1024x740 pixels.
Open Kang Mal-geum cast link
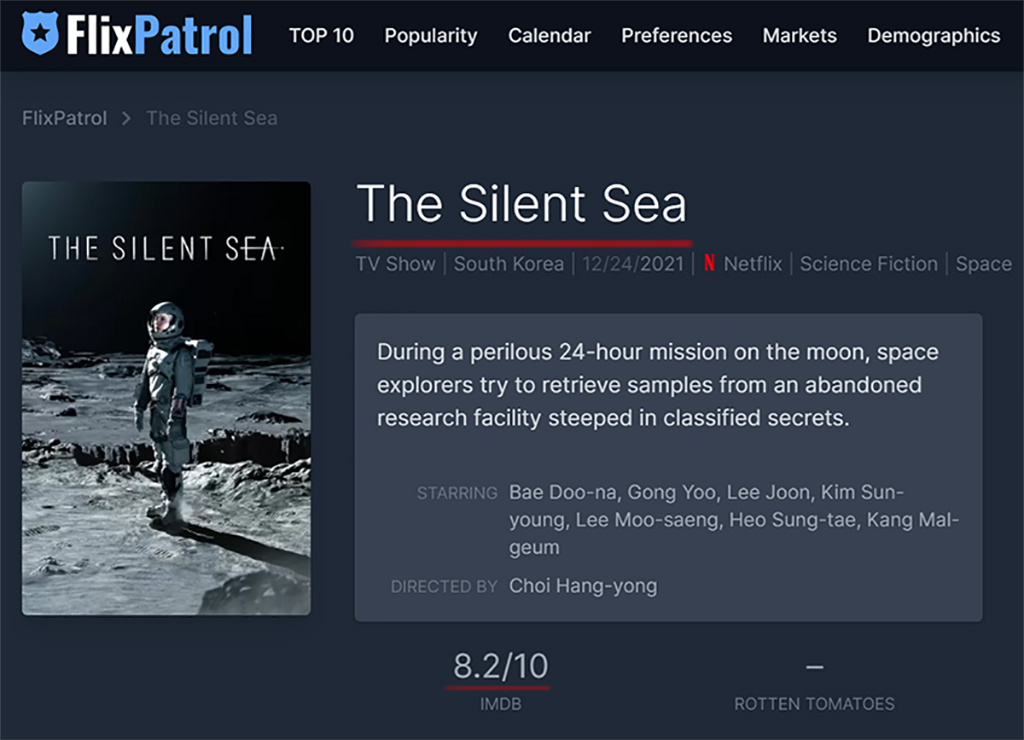[912, 520]
